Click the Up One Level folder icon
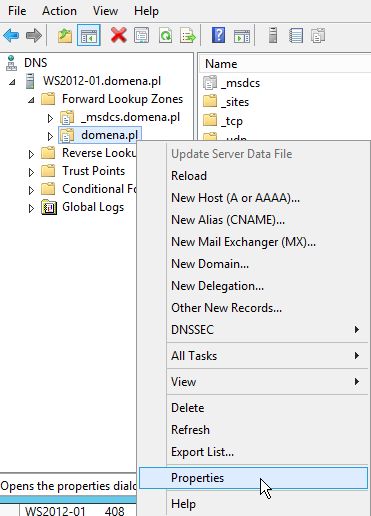Image resolution: width=371 pixels, height=516 pixels. pyautogui.click(x=65, y=35)
